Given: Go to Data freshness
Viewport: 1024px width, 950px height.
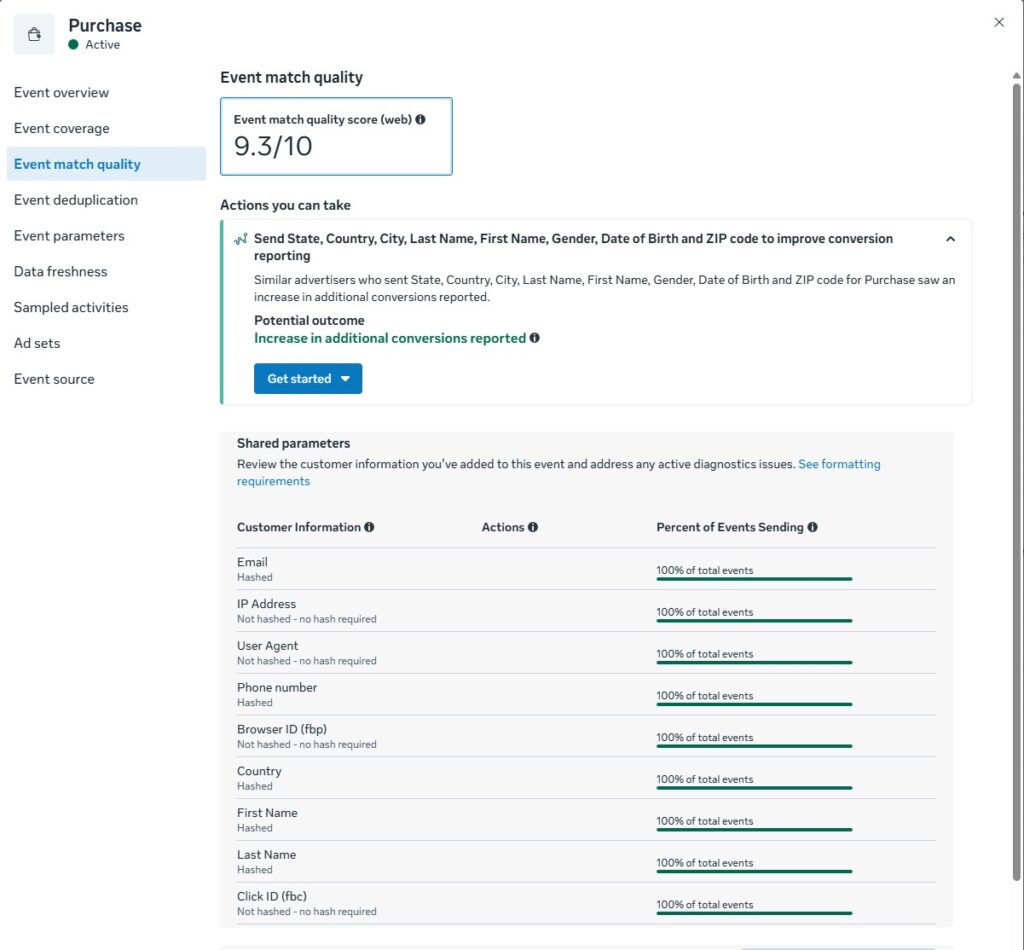Looking at the screenshot, I should click(61, 272).
